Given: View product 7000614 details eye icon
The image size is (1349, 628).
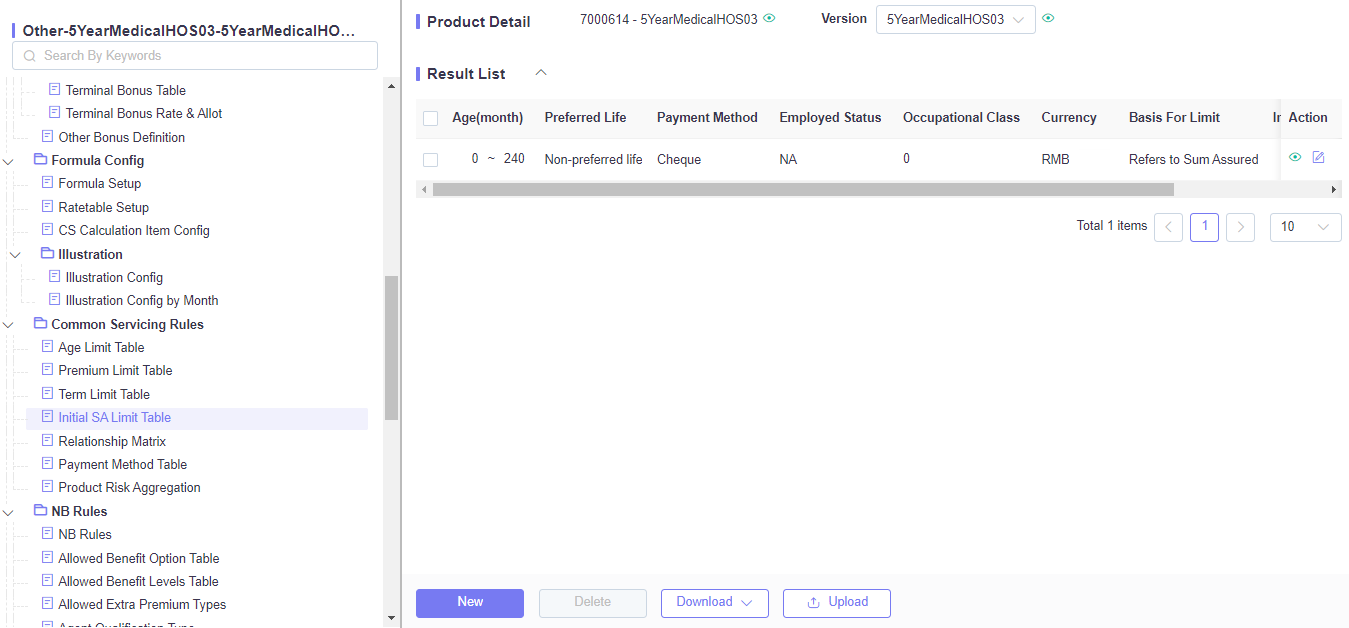Looking at the screenshot, I should point(769,18).
